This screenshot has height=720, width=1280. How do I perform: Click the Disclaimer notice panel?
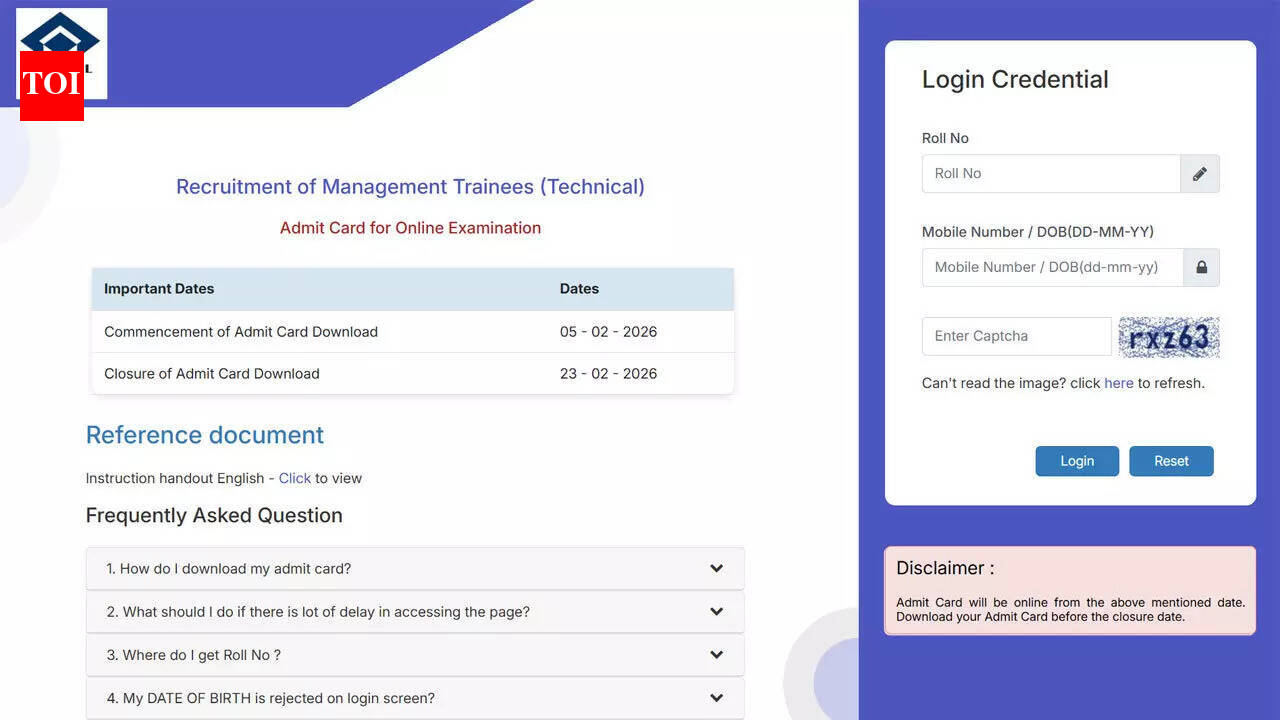click(1069, 590)
